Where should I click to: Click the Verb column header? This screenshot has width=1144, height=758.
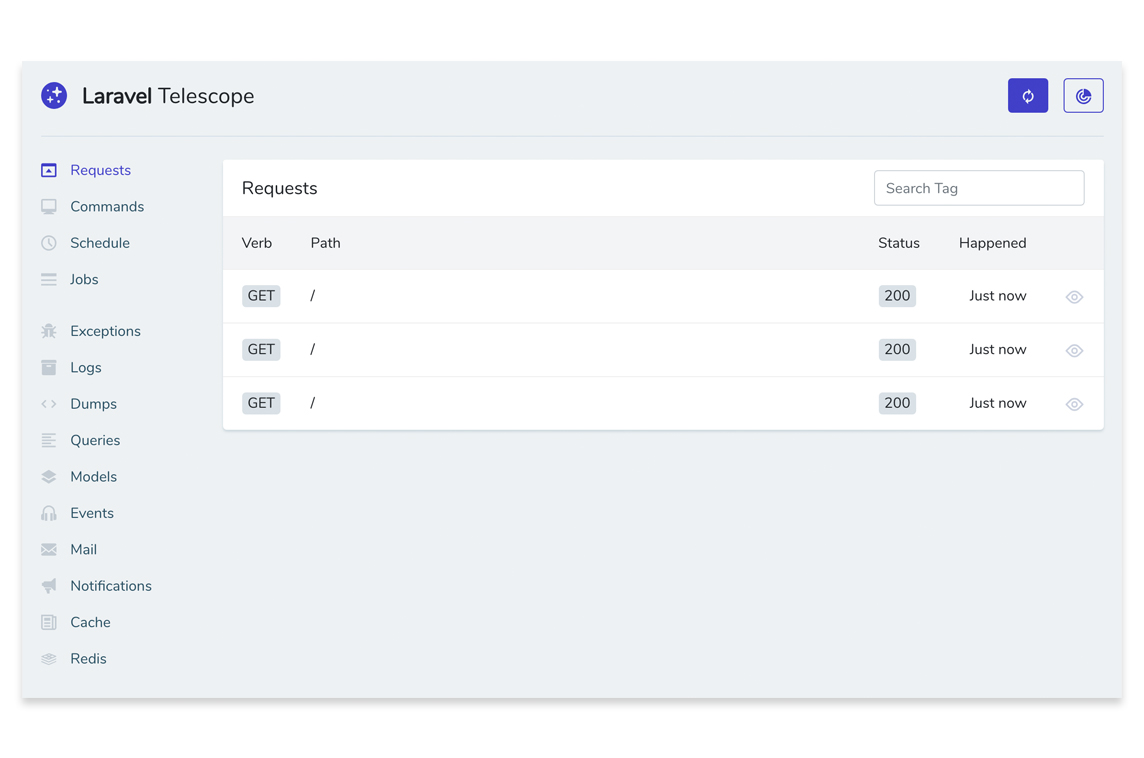point(257,243)
